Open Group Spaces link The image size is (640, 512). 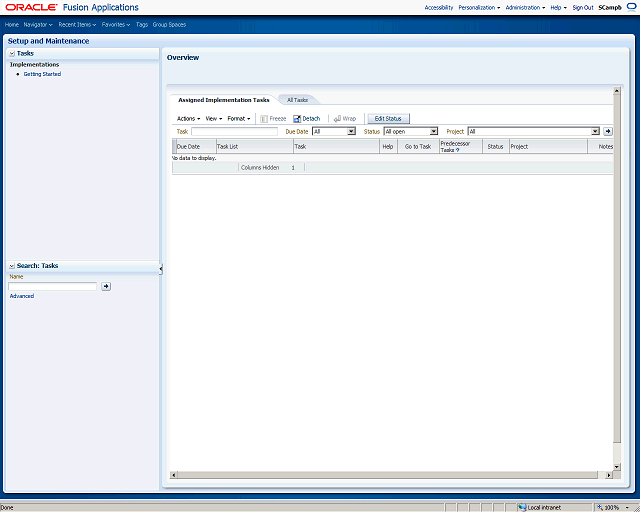pos(169,24)
